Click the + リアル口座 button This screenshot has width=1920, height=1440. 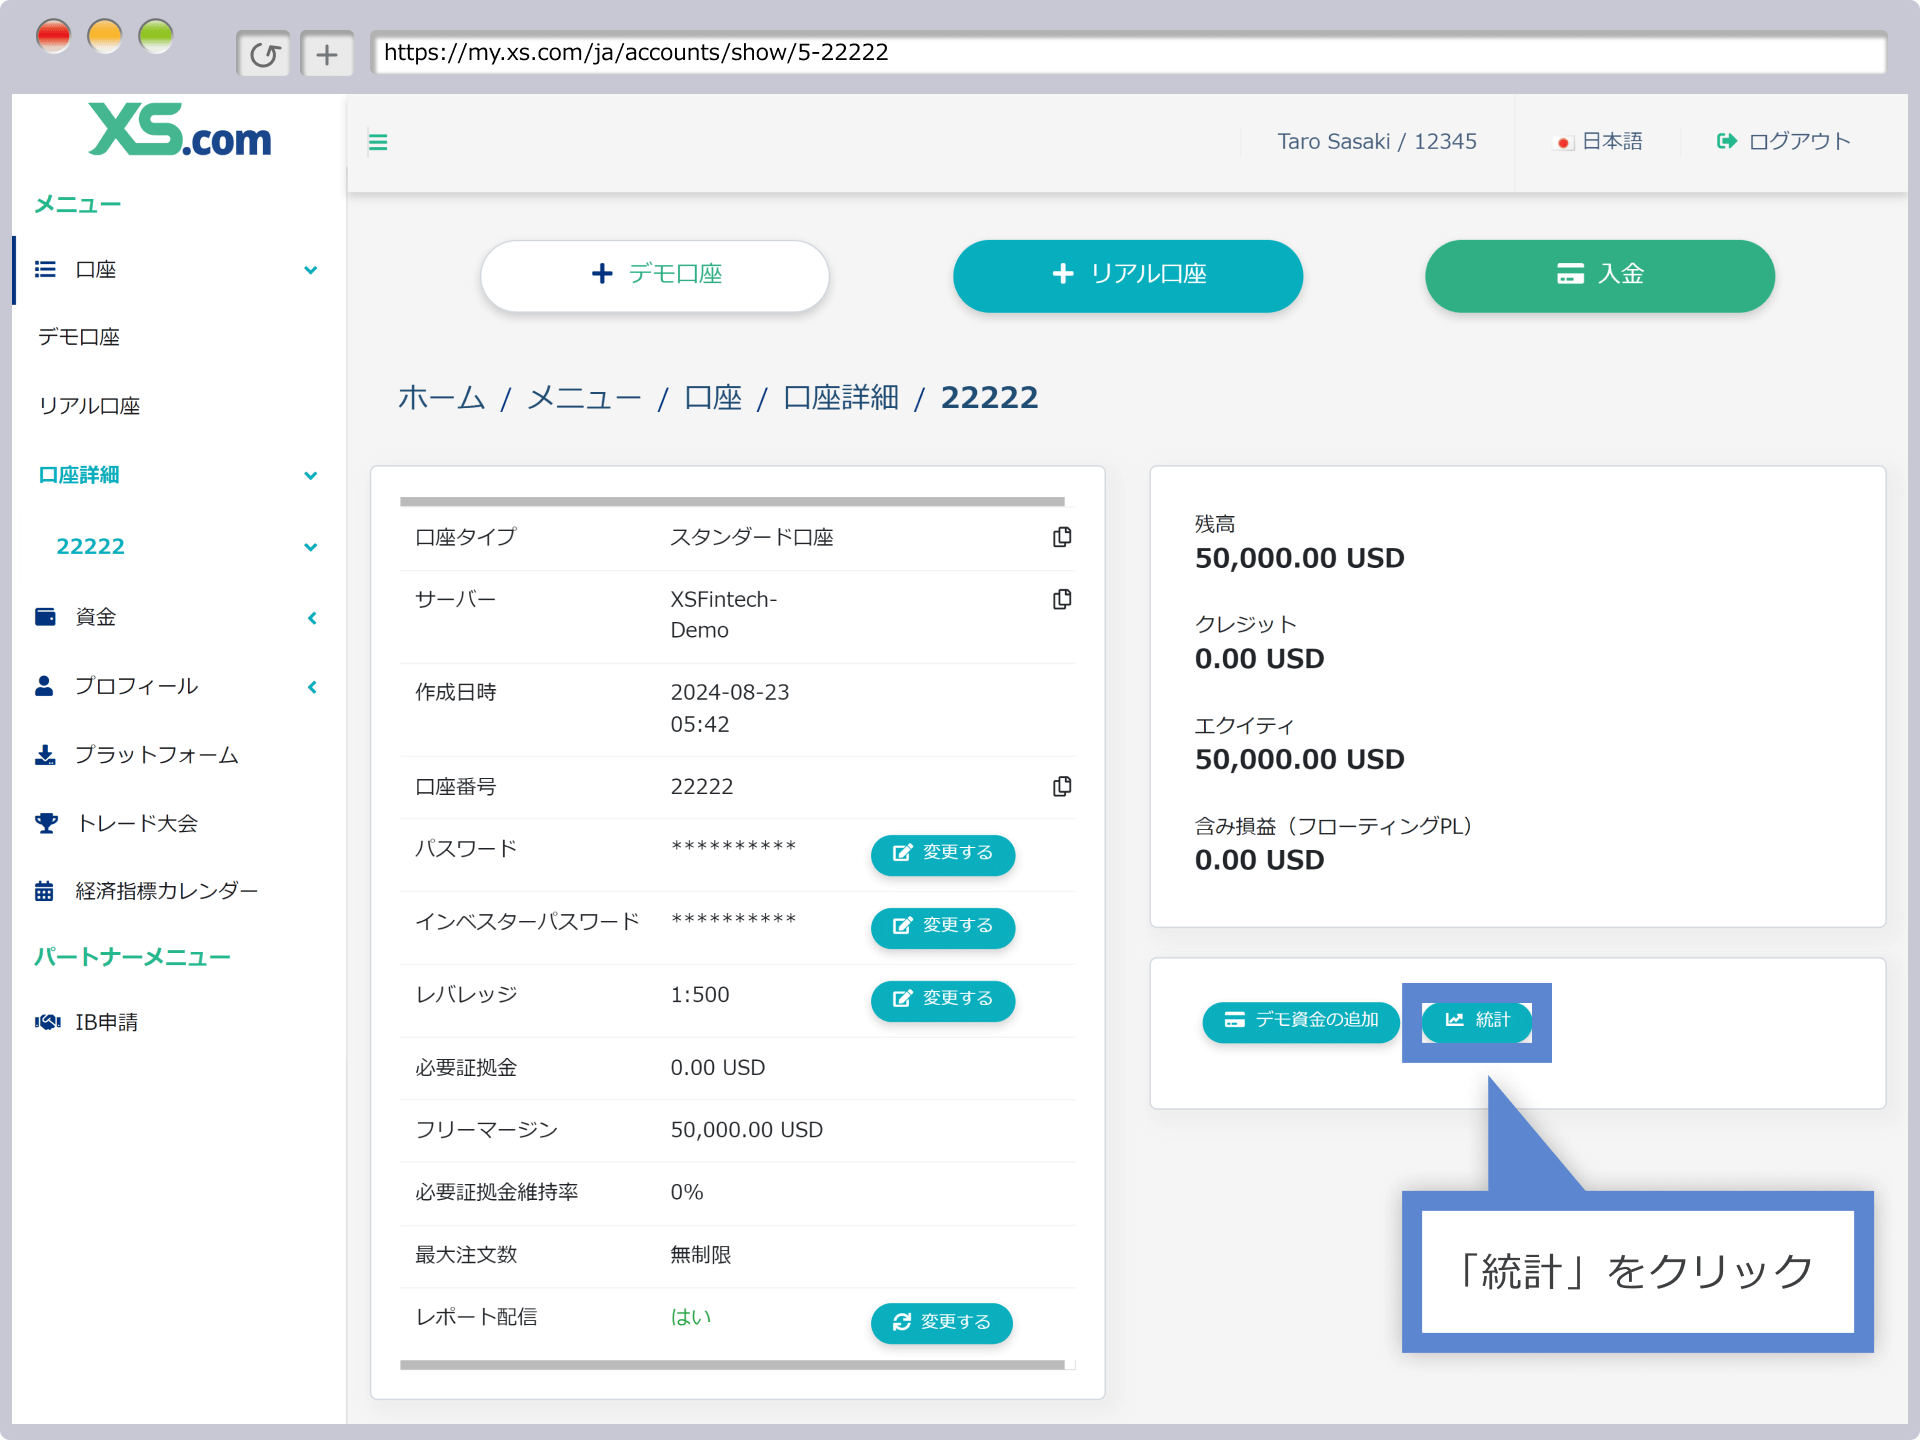(1128, 275)
